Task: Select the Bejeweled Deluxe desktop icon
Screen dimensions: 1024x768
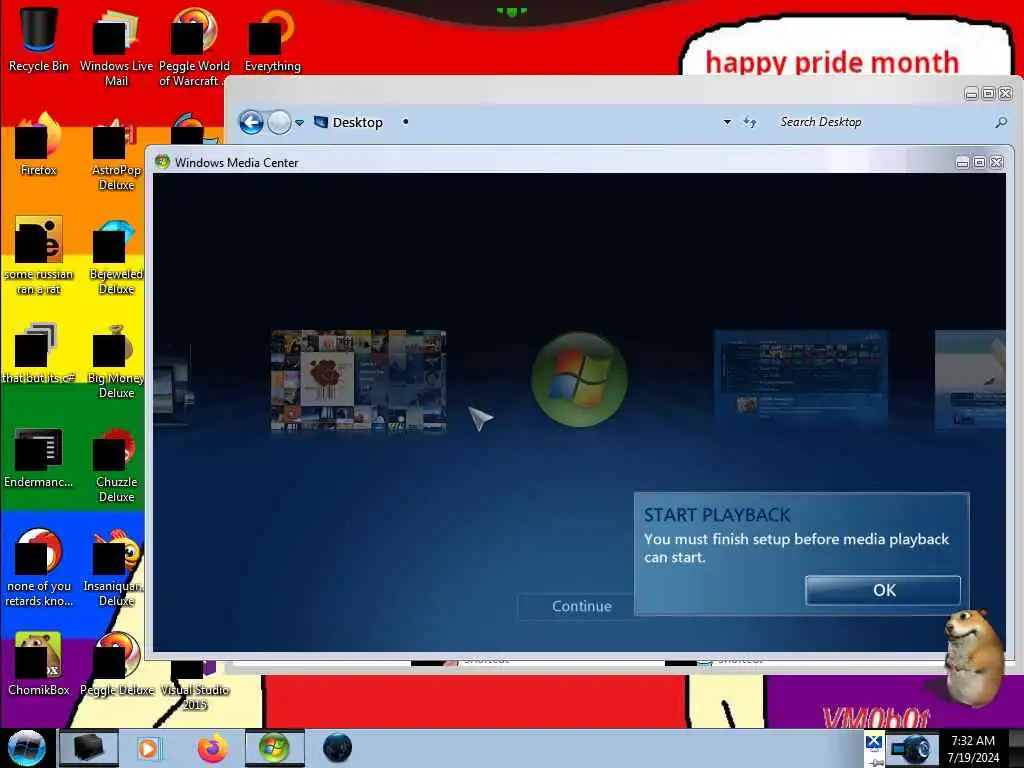Action: (116, 256)
